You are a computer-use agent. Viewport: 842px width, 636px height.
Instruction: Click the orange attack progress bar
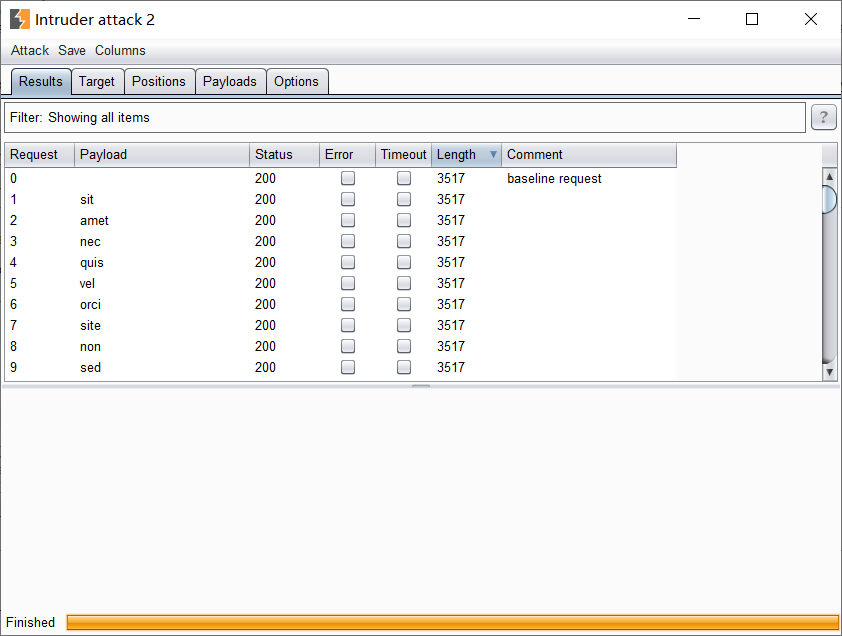point(453,622)
